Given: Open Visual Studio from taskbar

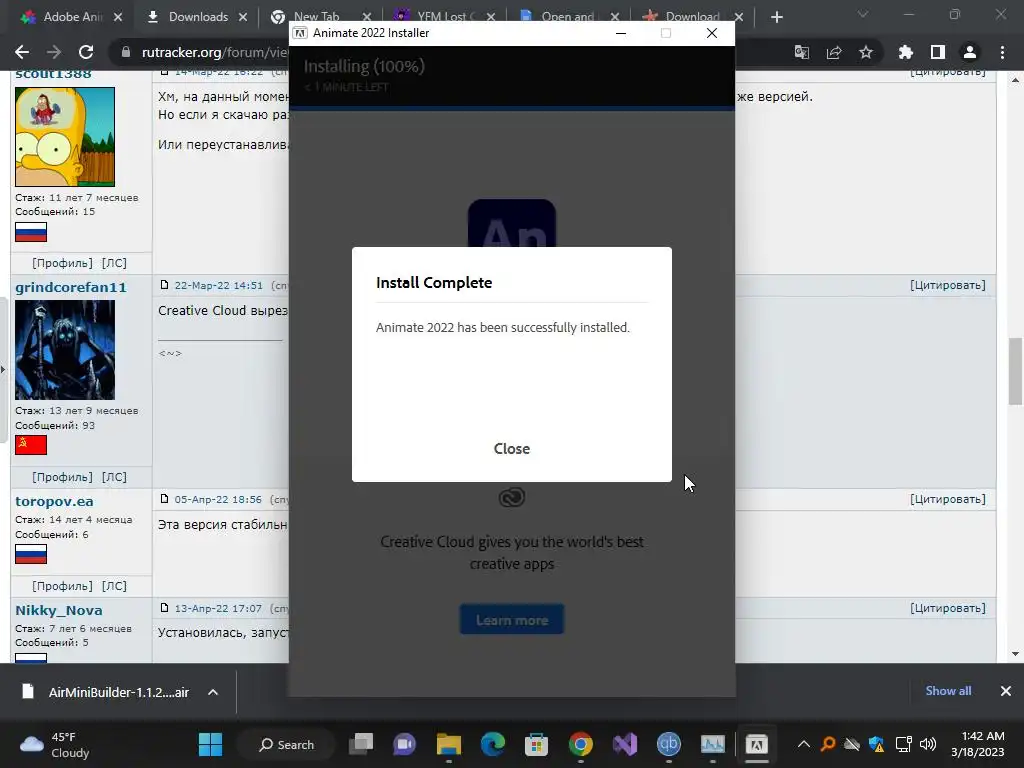Looking at the screenshot, I should click(x=624, y=744).
